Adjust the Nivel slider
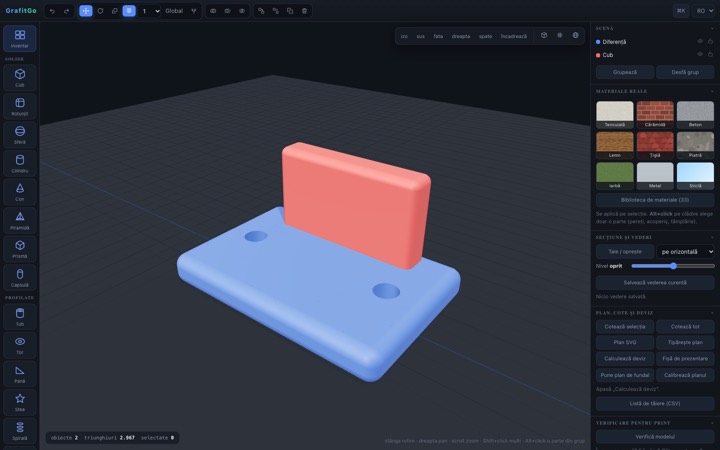The width and height of the screenshot is (720, 450). 673,266
